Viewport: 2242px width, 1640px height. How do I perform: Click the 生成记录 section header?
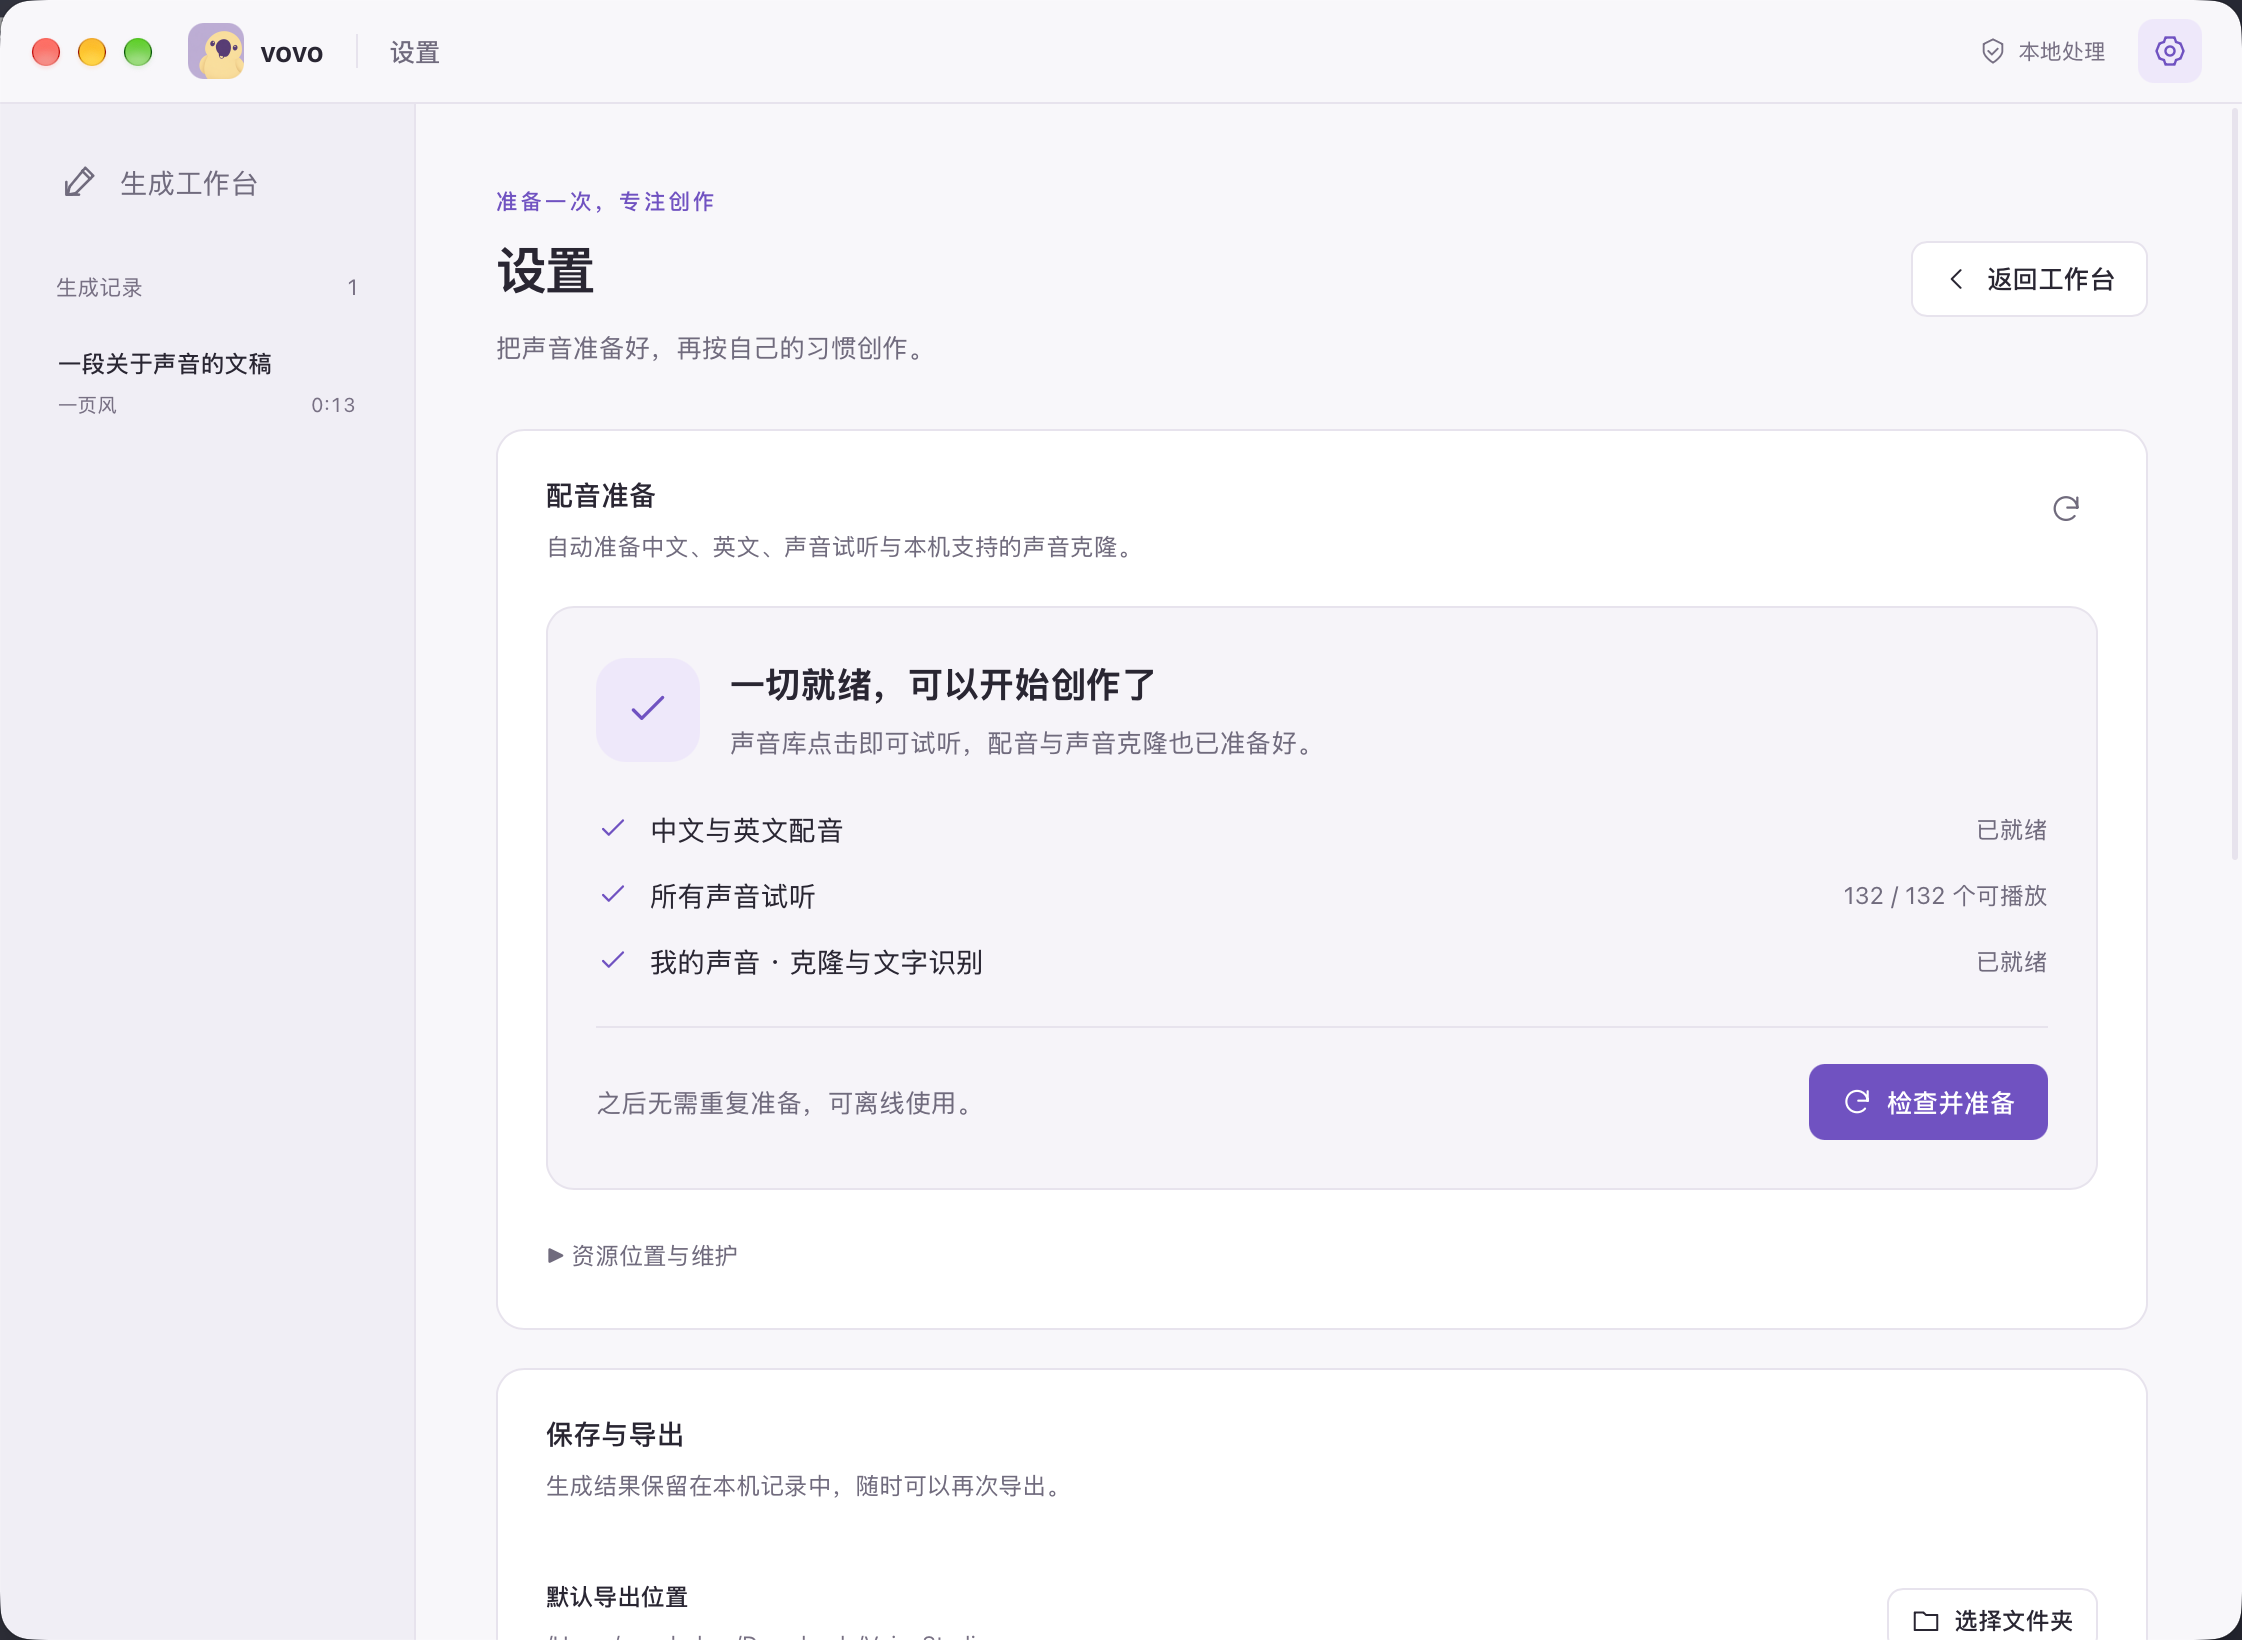(x=99, y=288)
